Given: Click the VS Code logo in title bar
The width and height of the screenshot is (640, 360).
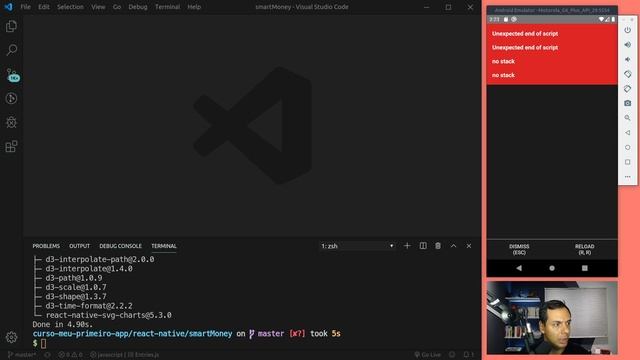Looking at the screenshot, I should [9, 7].
